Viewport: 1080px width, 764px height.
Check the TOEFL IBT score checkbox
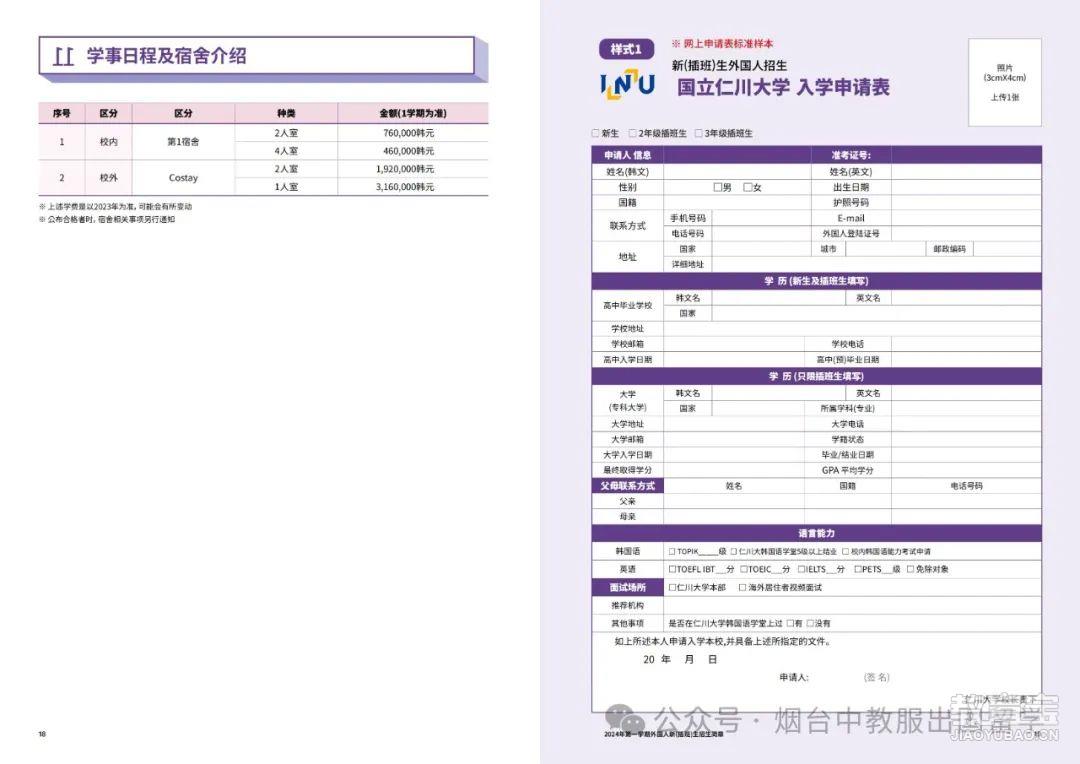point(672,569)
